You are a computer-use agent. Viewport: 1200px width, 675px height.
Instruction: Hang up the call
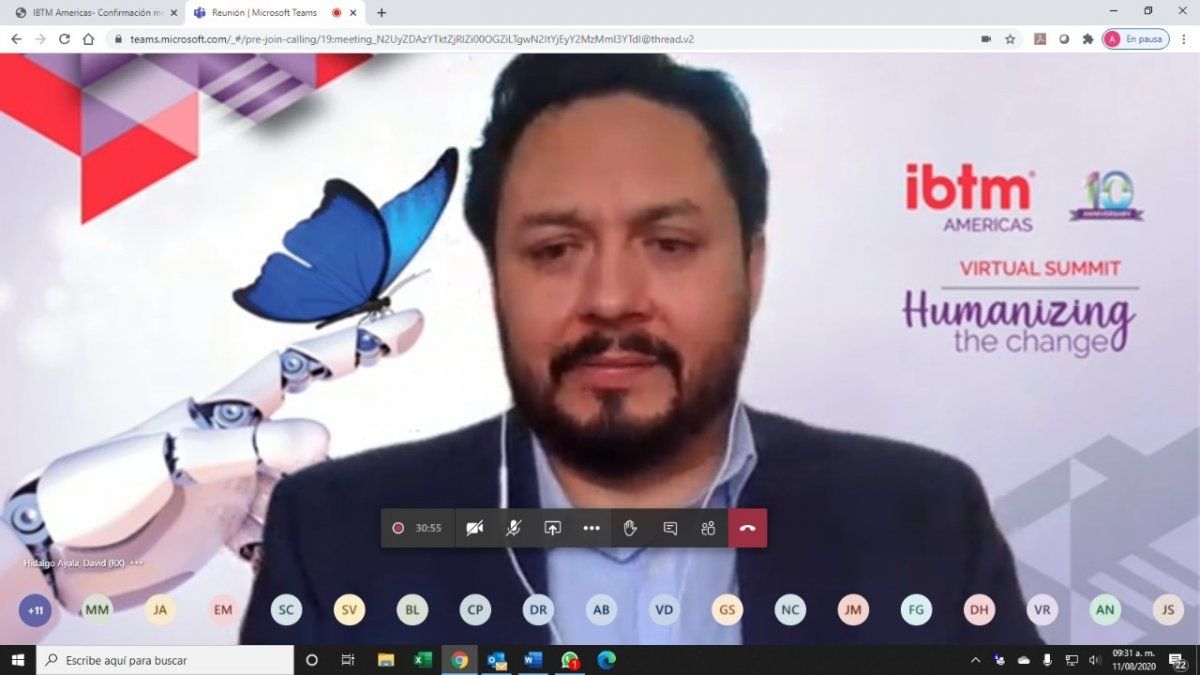[748, 527]
